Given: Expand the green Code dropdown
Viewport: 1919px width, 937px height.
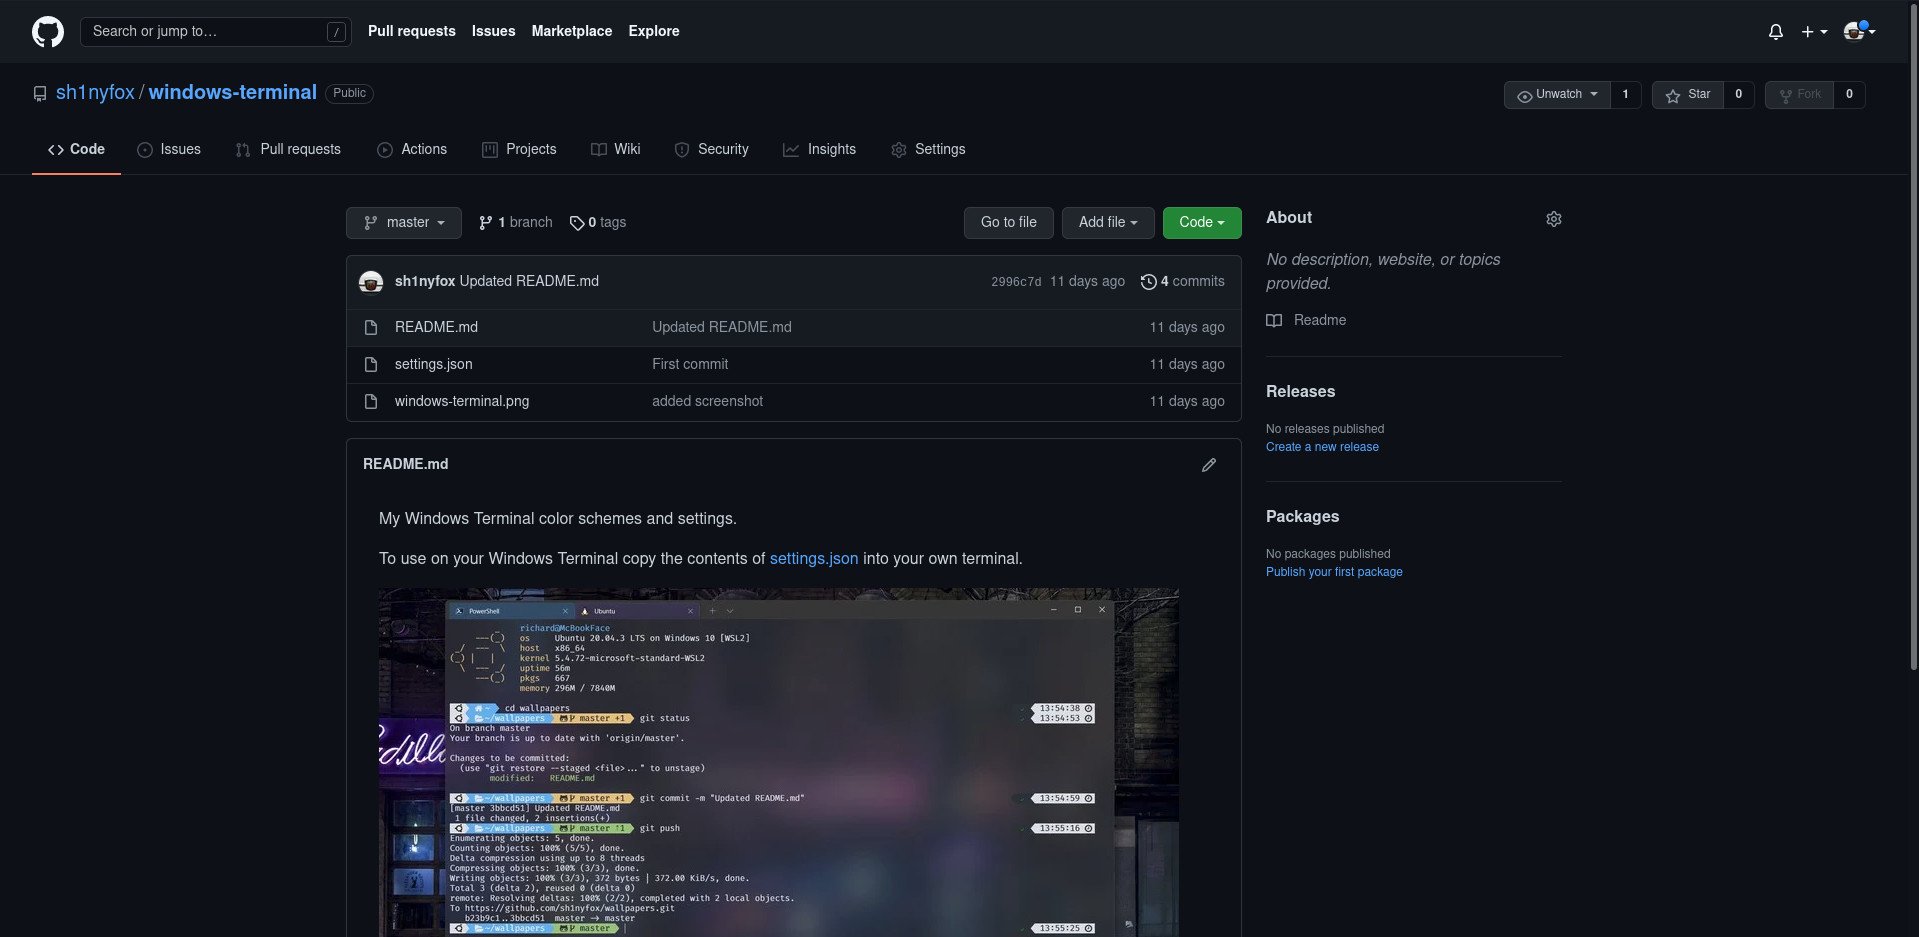Looking at the screenshot, I should click(1200, 222).
